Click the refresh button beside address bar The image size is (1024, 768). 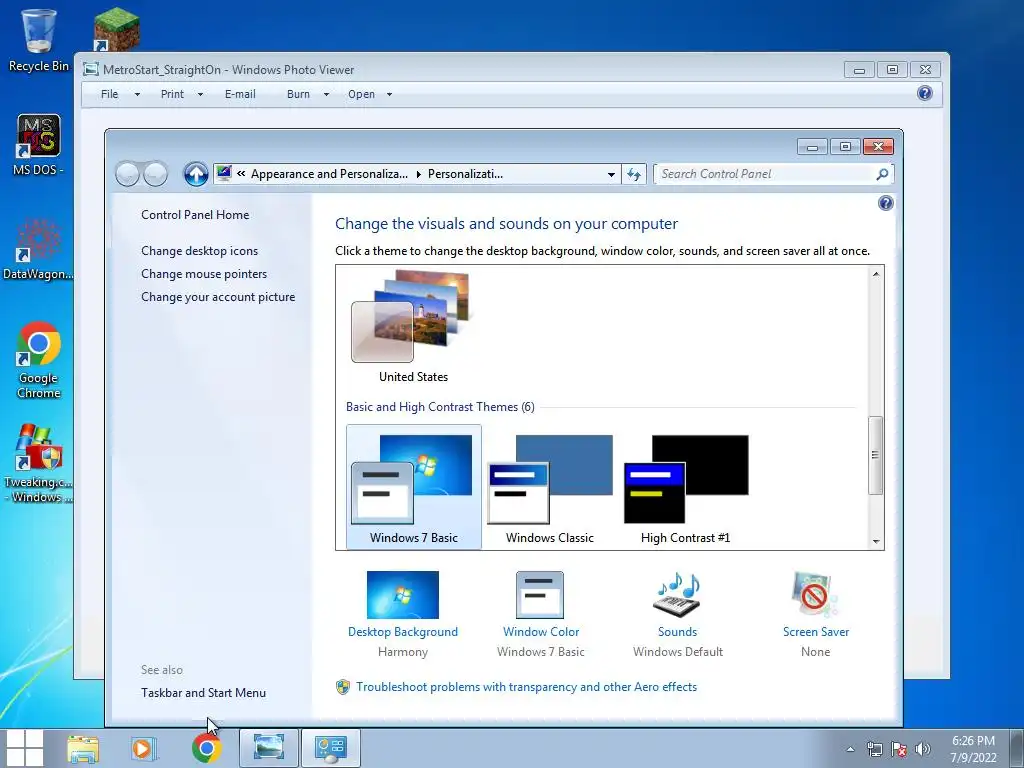click(x=633, y=174)
